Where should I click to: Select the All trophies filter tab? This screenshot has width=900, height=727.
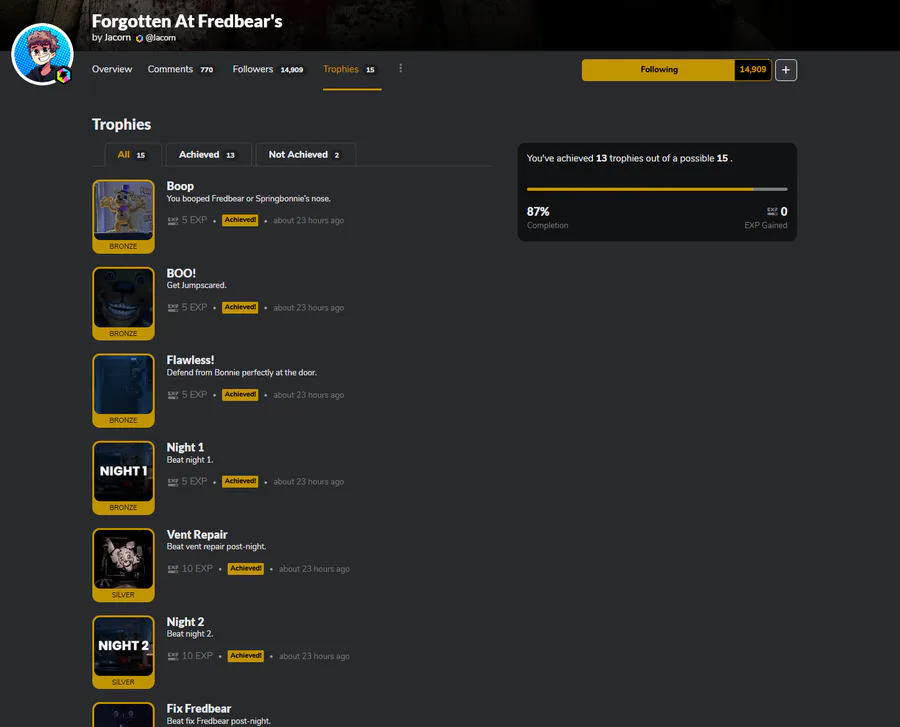click(133, 154)
